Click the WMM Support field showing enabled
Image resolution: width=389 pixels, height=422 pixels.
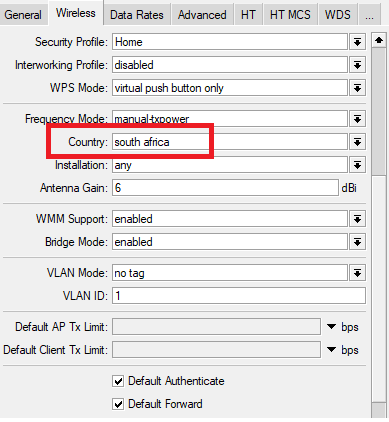230,219
